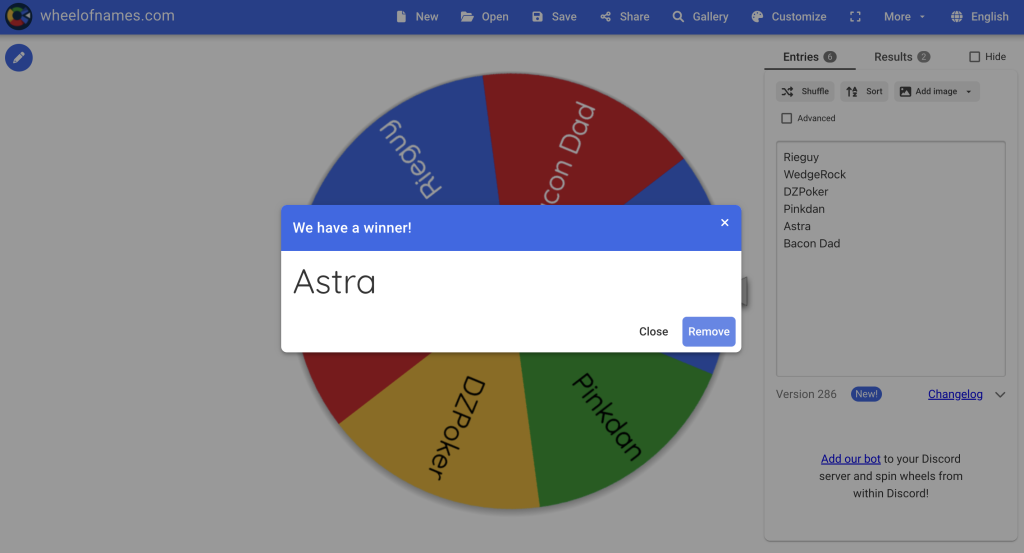Toggle the Hide checkbox
The height and width of the screenshot is (553, 1024).
click(x=975, y=57)
